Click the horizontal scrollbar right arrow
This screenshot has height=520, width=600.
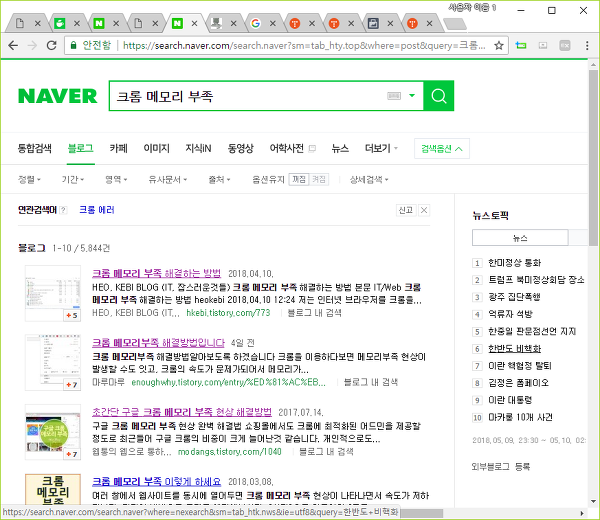tap(582, 513)
